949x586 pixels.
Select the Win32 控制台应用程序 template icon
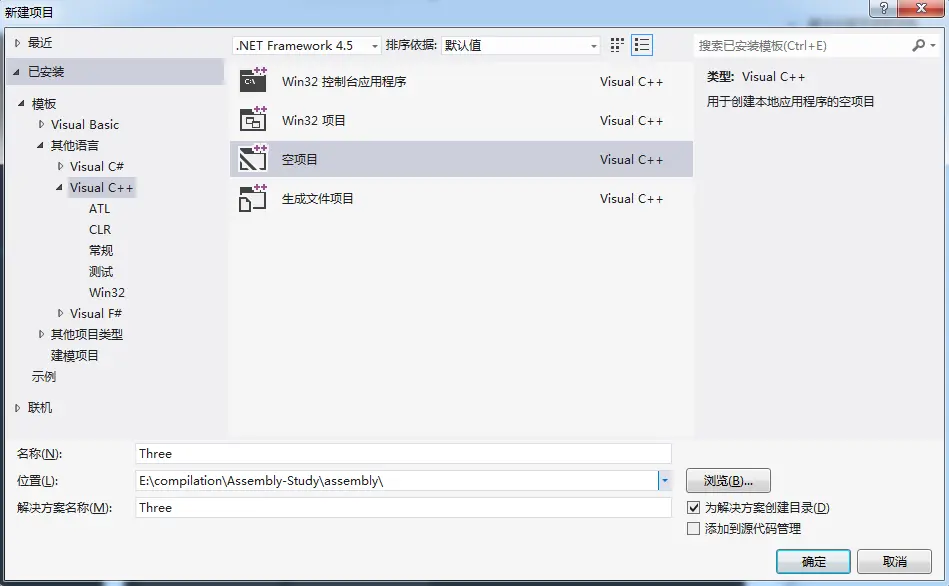253,81
